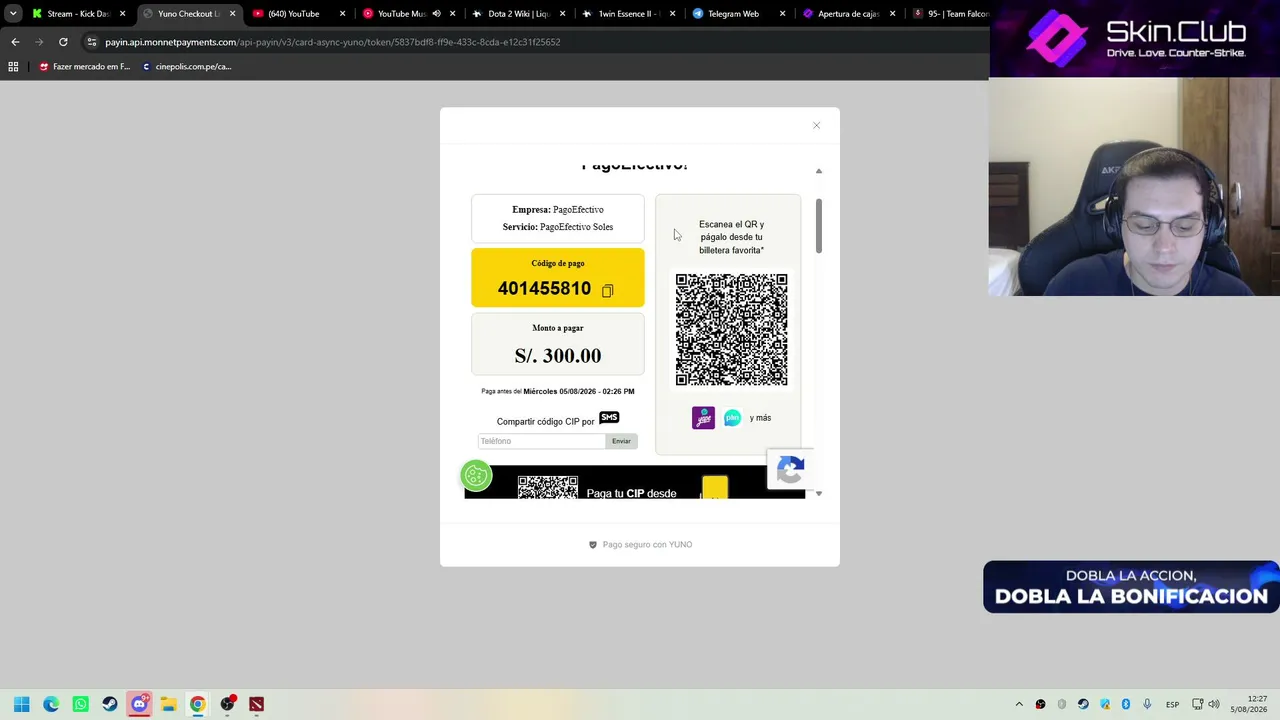Close the (640) YouTube tab

tap(342, 14)
